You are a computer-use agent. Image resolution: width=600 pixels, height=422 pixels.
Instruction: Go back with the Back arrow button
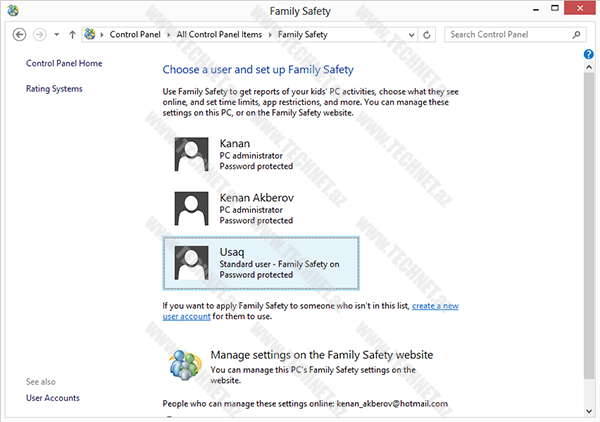(19, 34)
